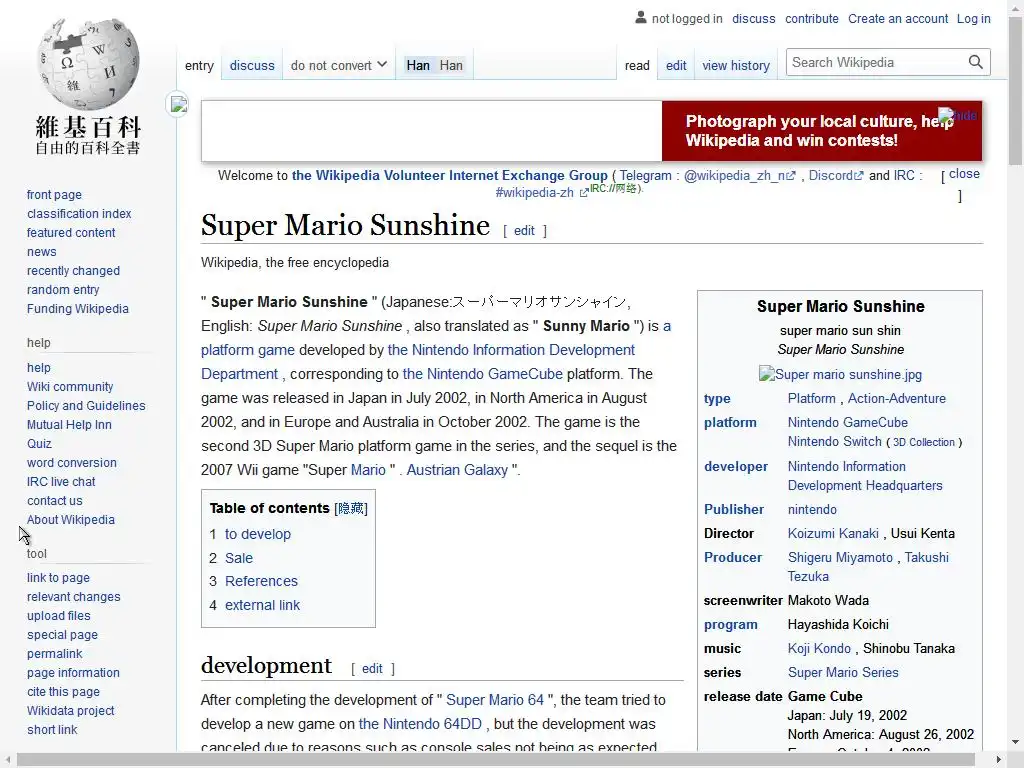Open the Nintendo GameCube link in intro
The image size is (1024, 768).
pos(483,374)
